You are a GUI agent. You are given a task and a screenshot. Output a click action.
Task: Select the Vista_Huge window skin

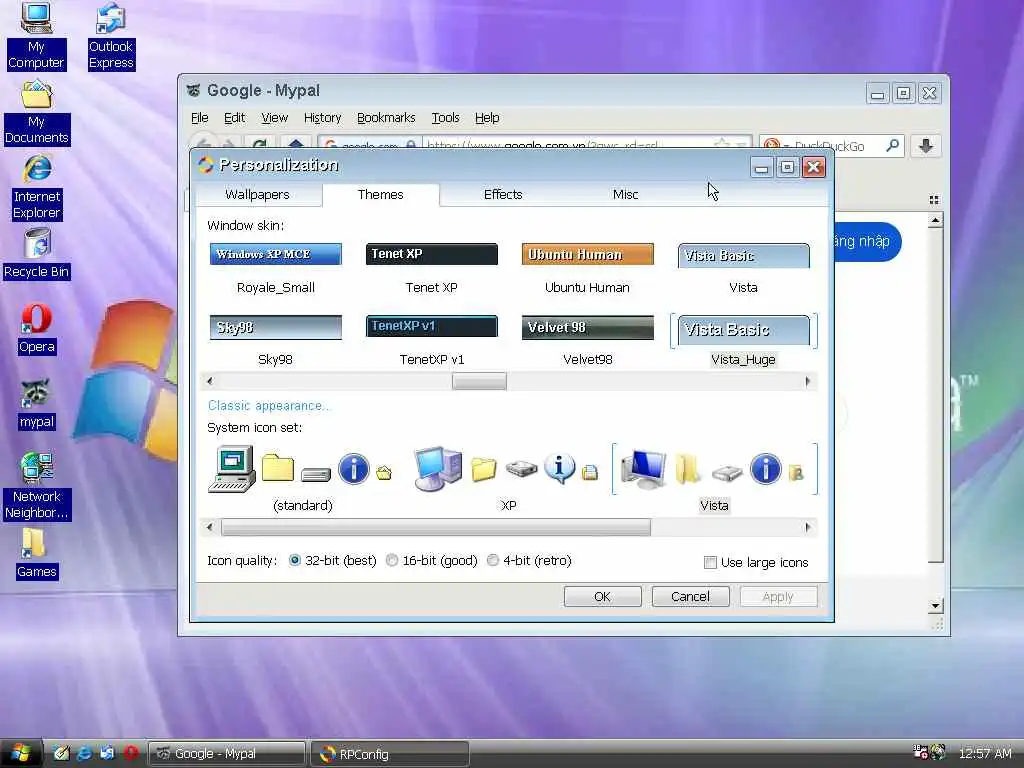[x=743, y=340]
